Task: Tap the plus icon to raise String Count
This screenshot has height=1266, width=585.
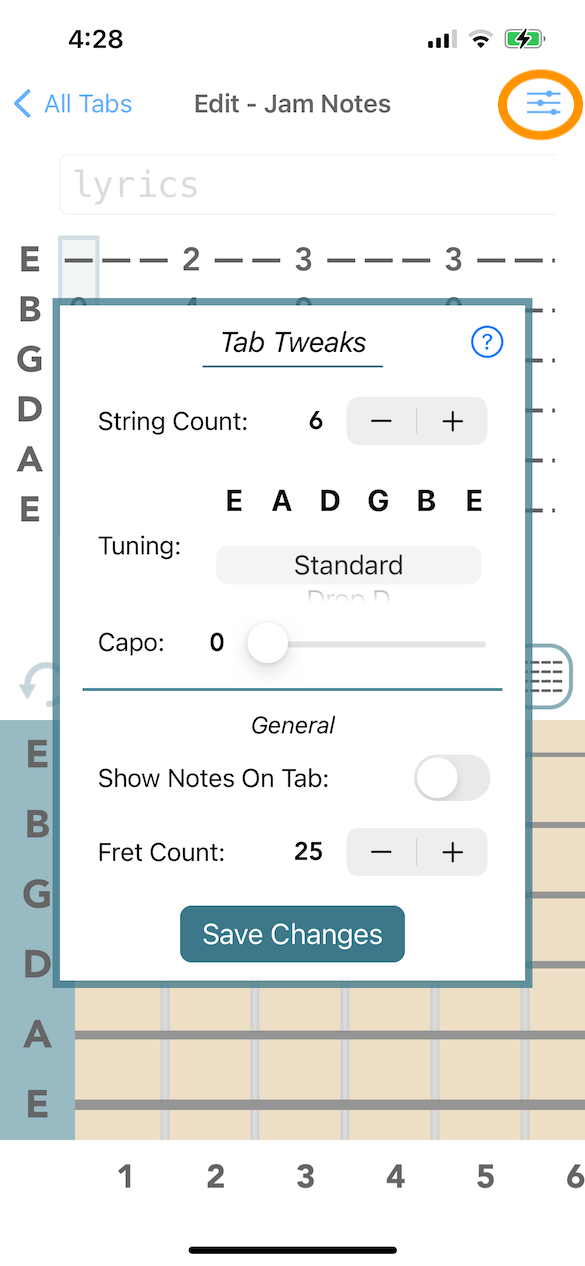Action: 452,421
